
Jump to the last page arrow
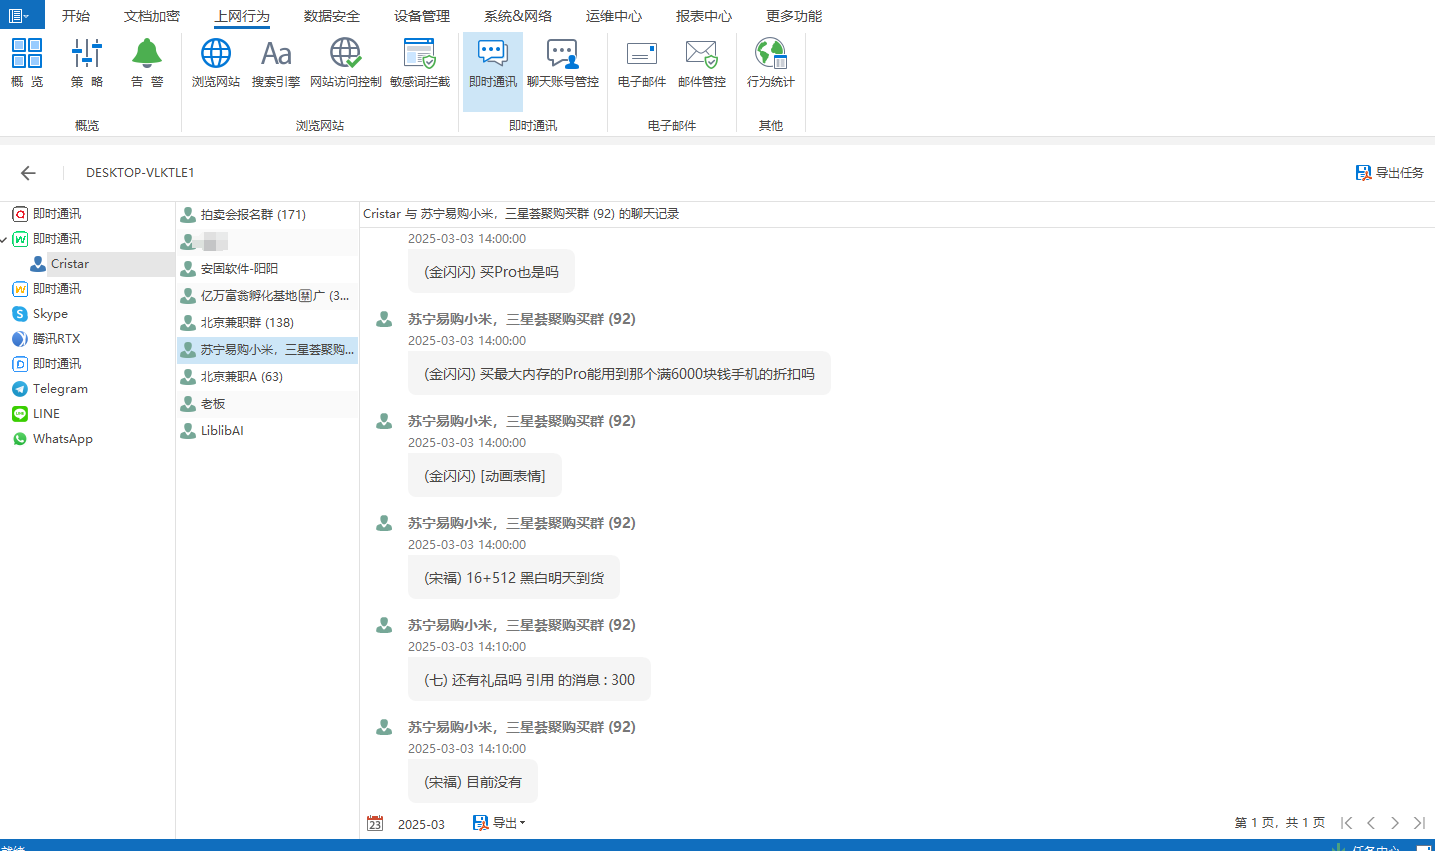tap(1419, 823)
